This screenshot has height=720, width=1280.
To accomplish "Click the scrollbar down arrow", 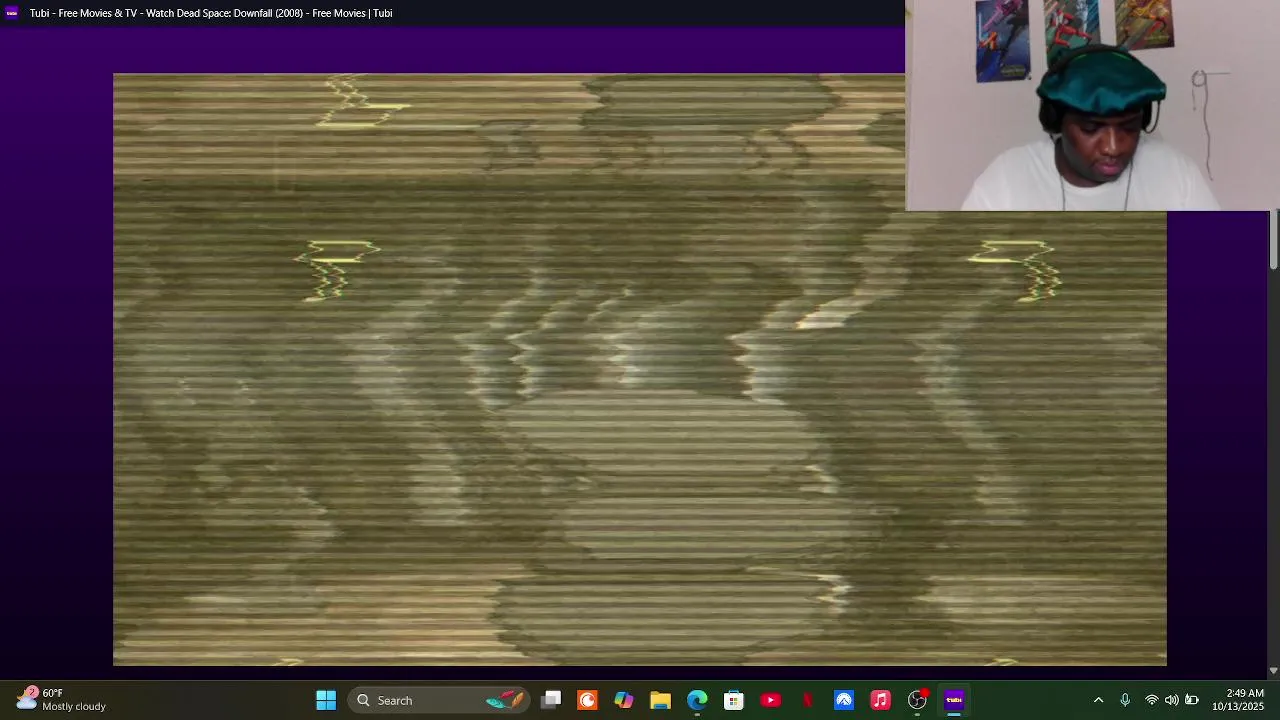I will [x=1273, y=671].
